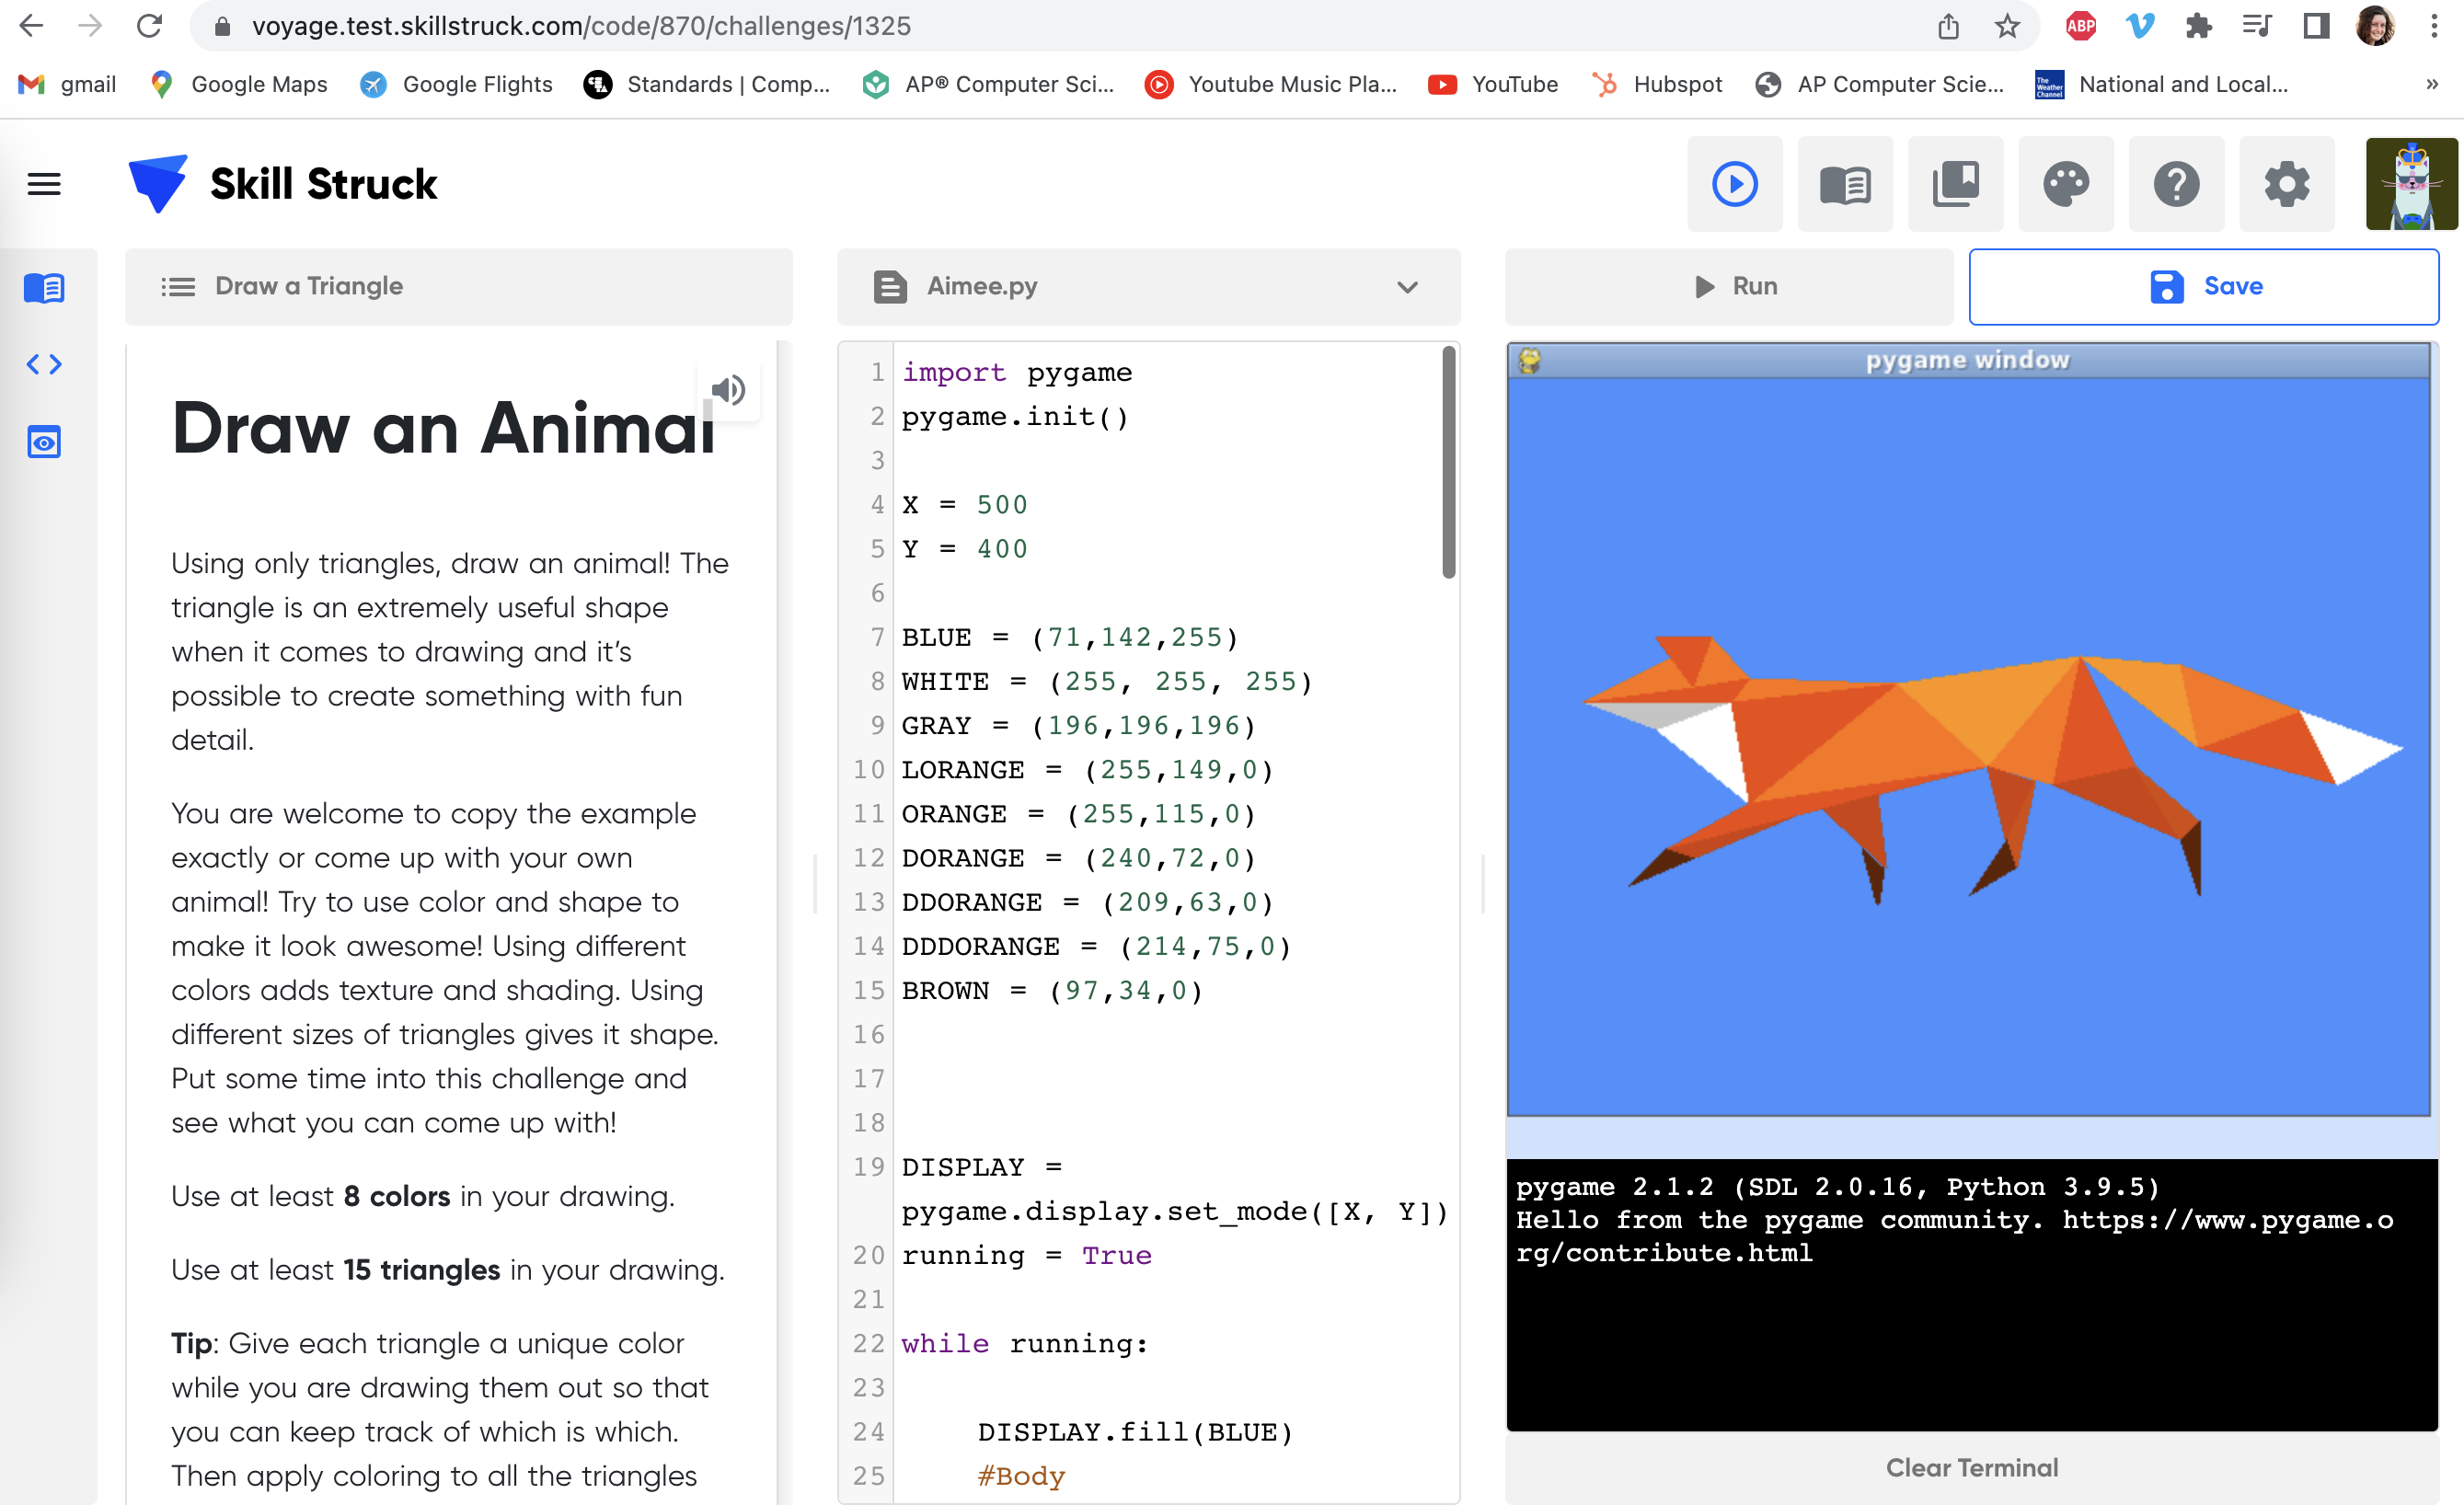Screen dimensions: 2464x1505
Task: Open the Chrome three-dot menu
Action: pos(2434,26)
